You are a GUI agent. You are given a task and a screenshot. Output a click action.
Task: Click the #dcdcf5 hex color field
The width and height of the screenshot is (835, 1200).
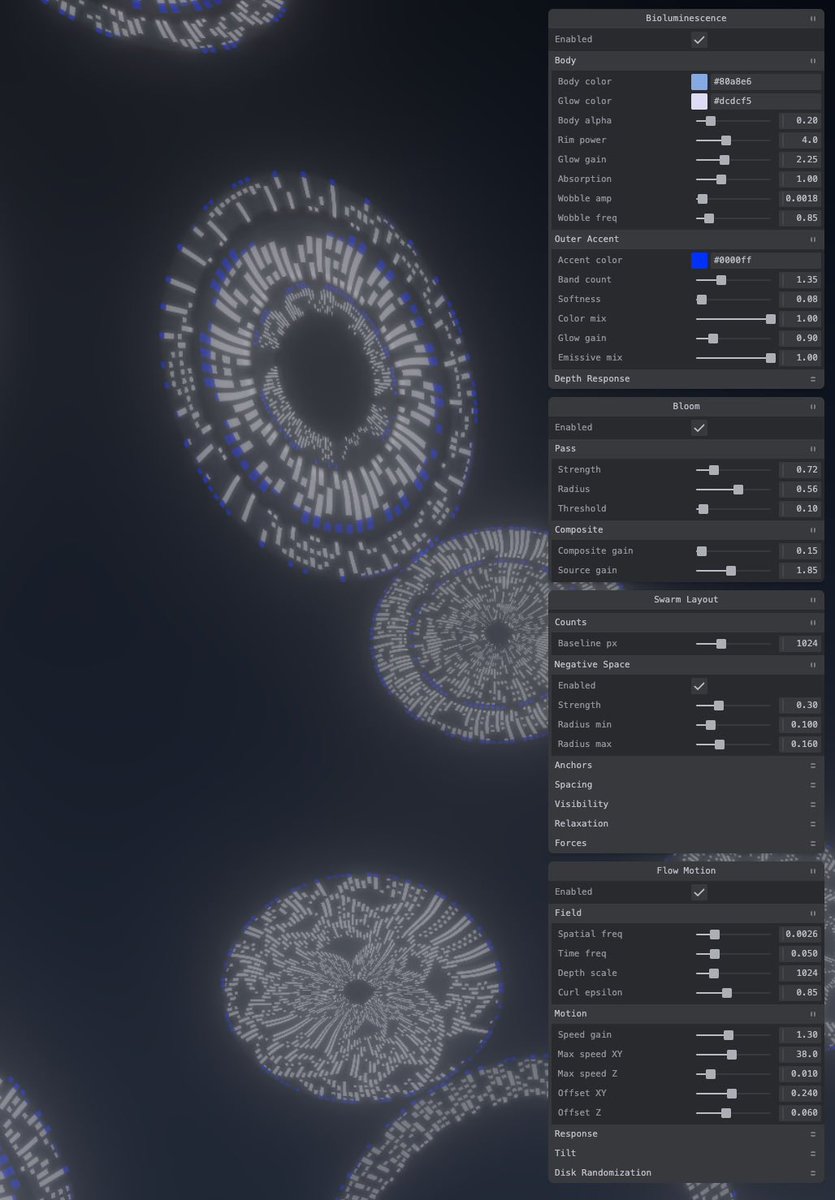[x=765, y=101]
